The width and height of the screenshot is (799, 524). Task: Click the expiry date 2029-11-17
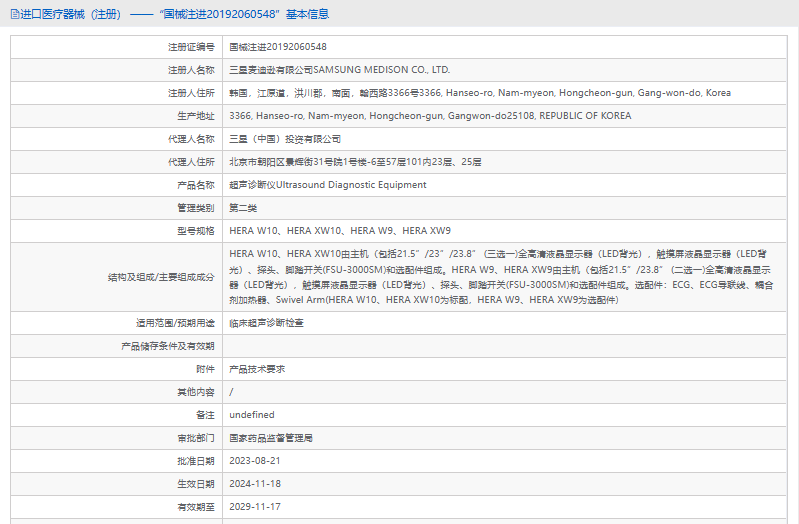pos(255,507)
